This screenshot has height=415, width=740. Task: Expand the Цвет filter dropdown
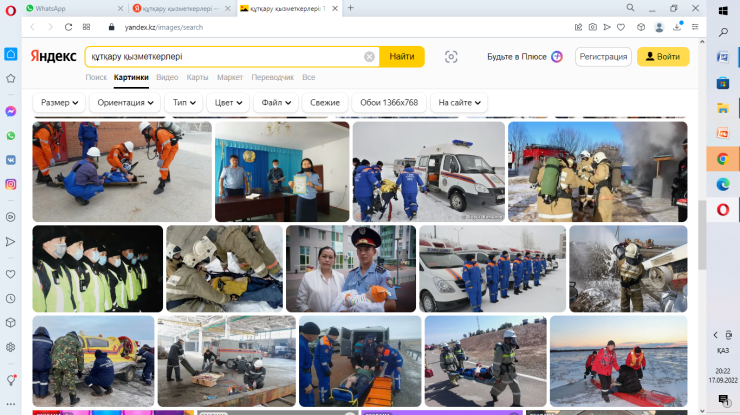point(228,102)
